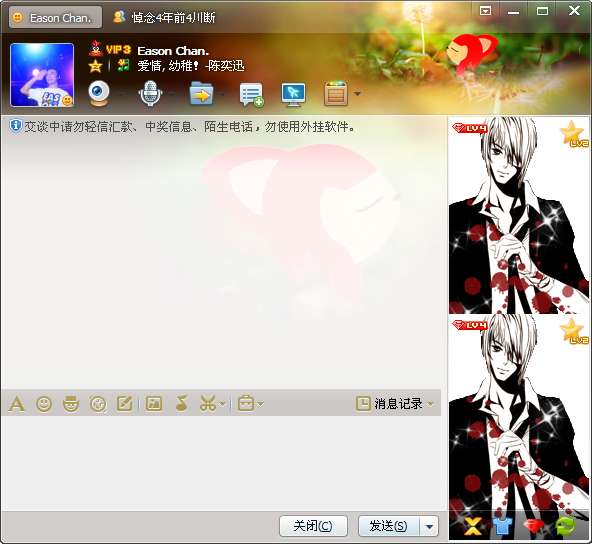Send a window shake nudge icon

[x=98, y=404]
